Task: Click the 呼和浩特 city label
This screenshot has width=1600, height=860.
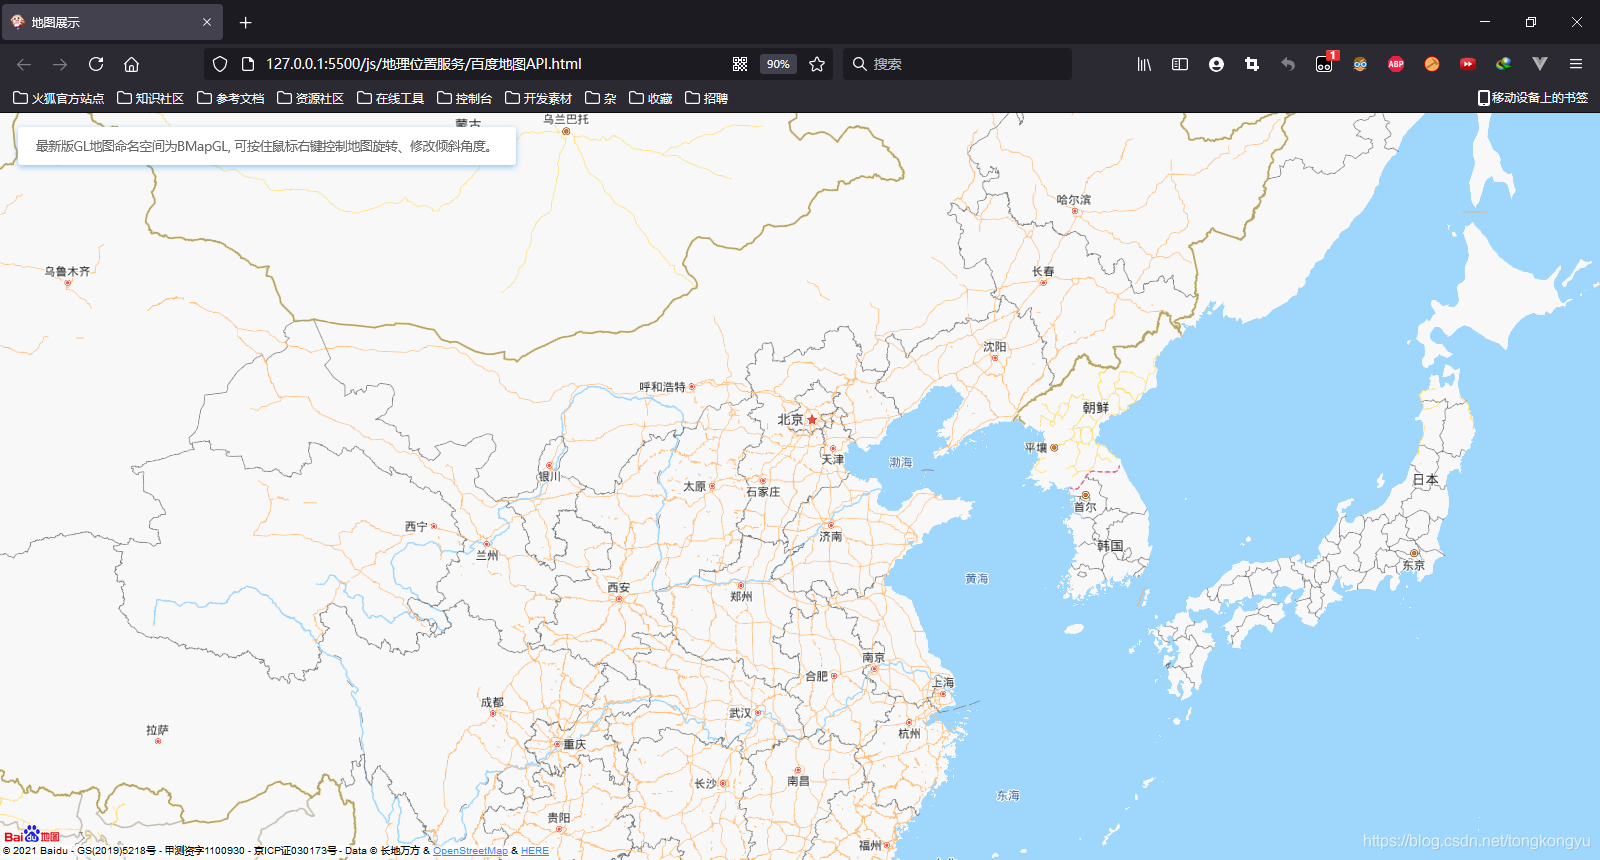Action: tap(663, 387)
